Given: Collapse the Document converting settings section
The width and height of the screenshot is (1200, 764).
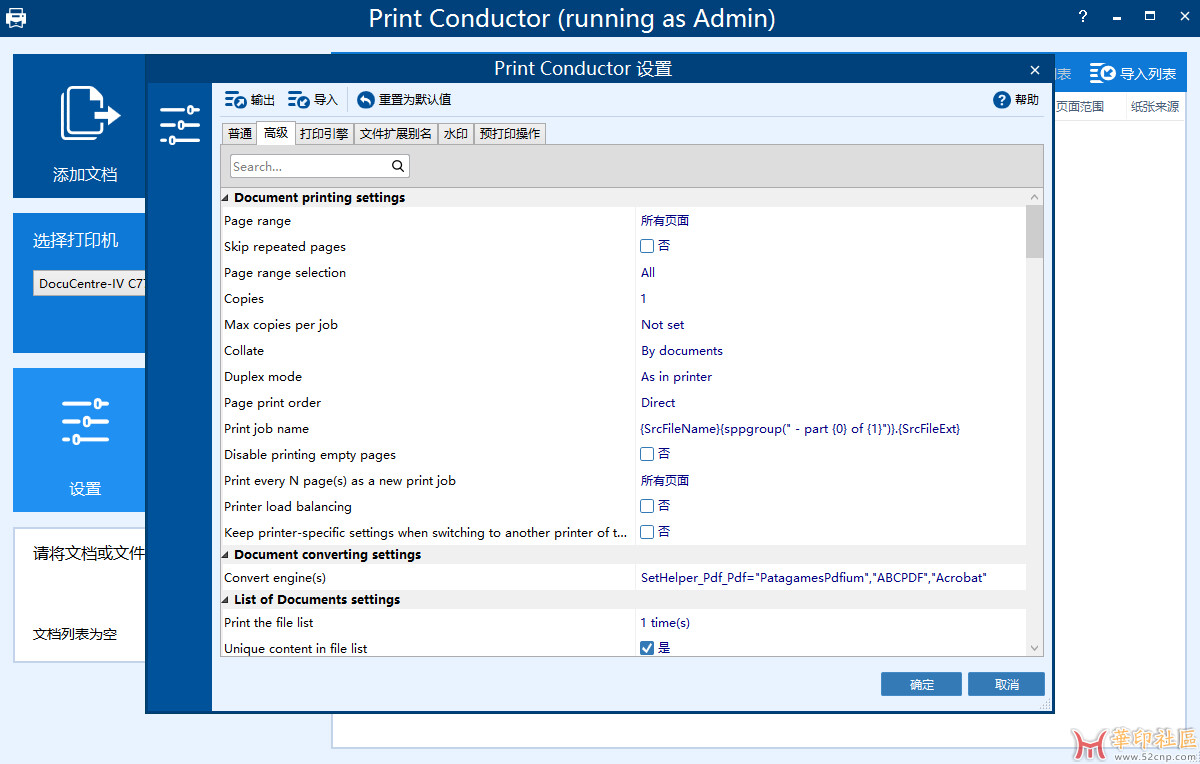Looking at the screenshot, I should pyautogui.click(x=226, y=555).
